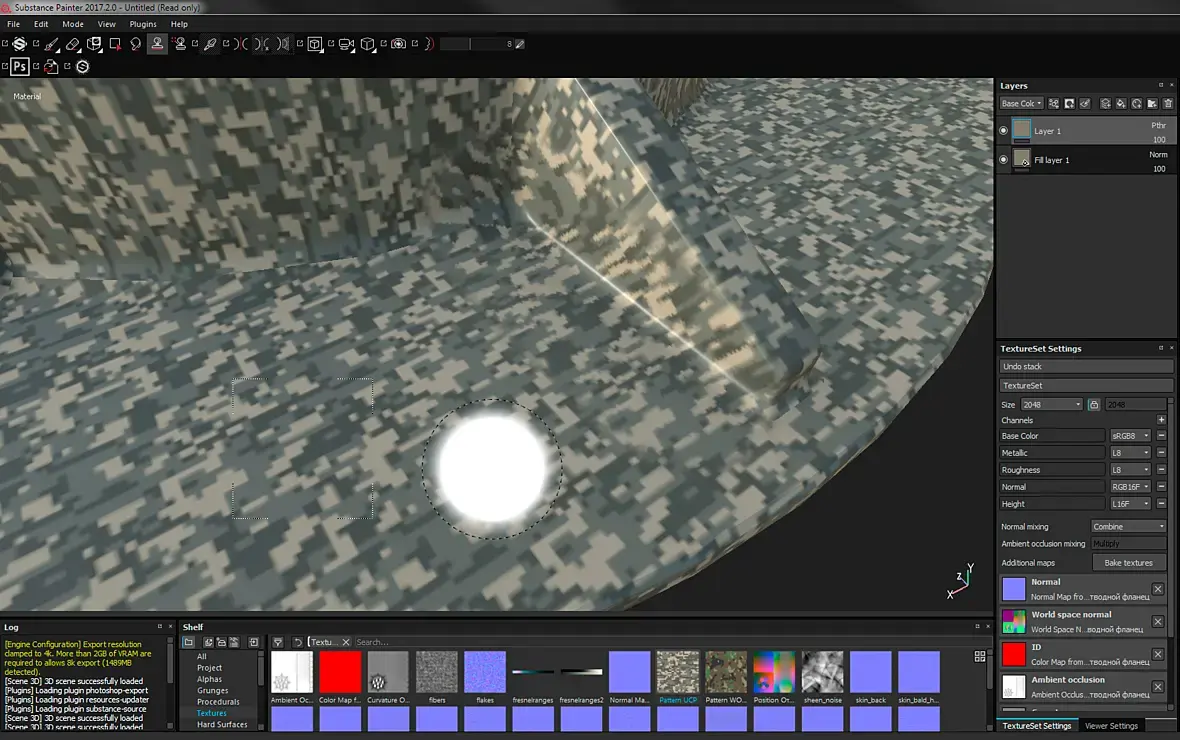1180x740 pixels.
Task: Select the Smudge tool
Action: (135, 44)
